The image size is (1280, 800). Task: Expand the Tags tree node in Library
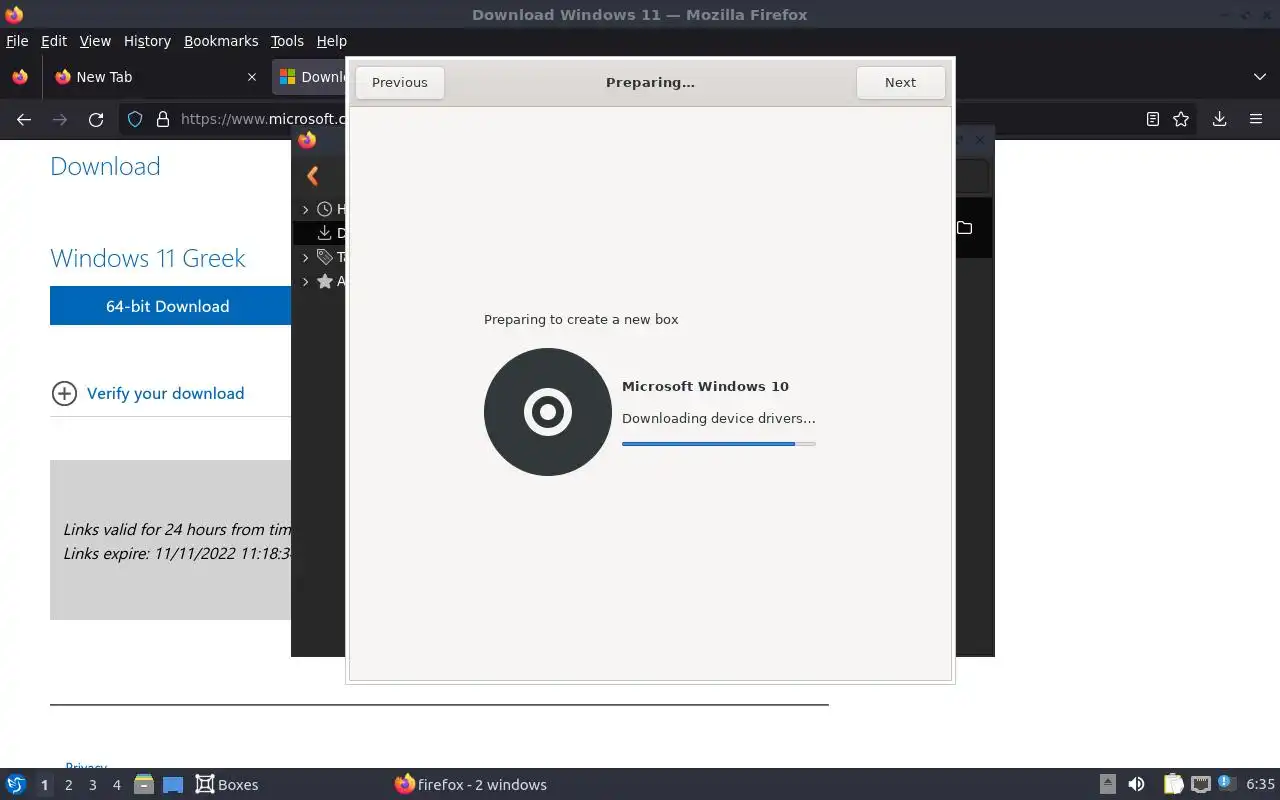306,257
